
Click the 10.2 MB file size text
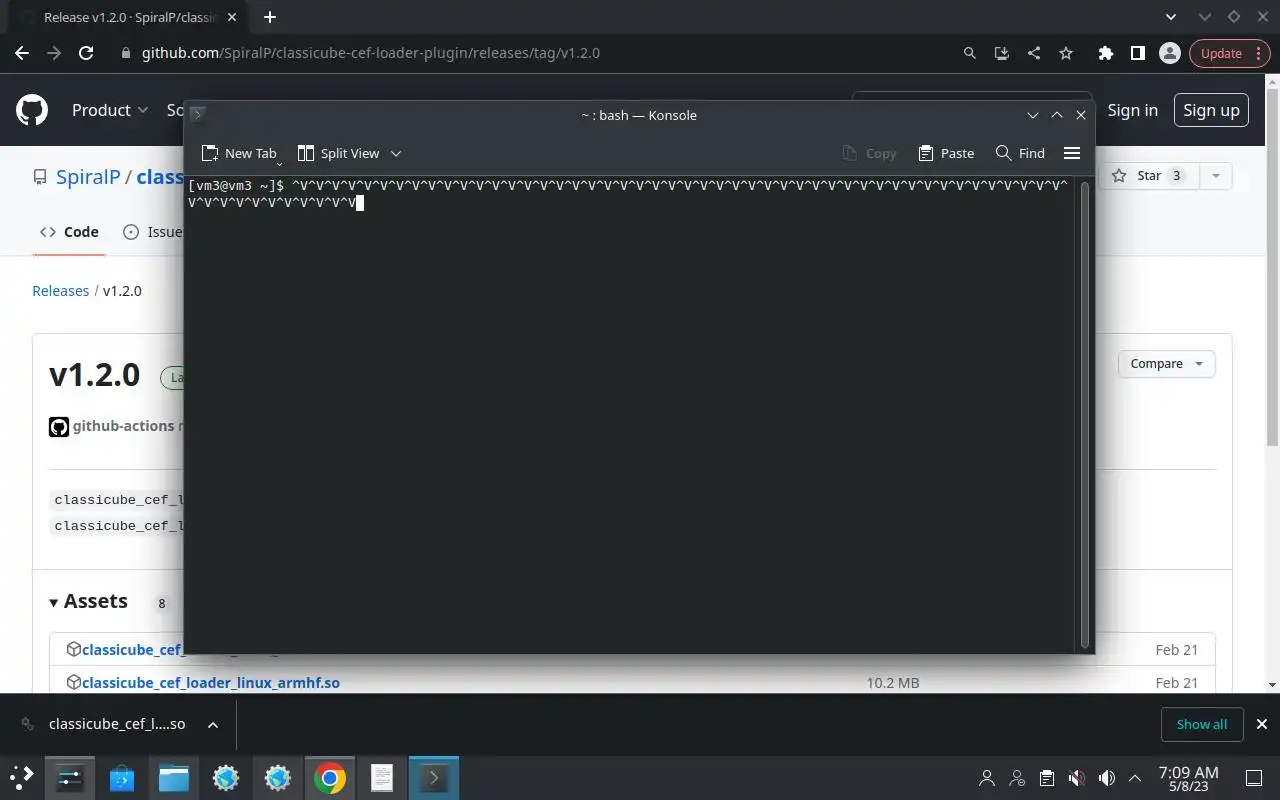893,683
